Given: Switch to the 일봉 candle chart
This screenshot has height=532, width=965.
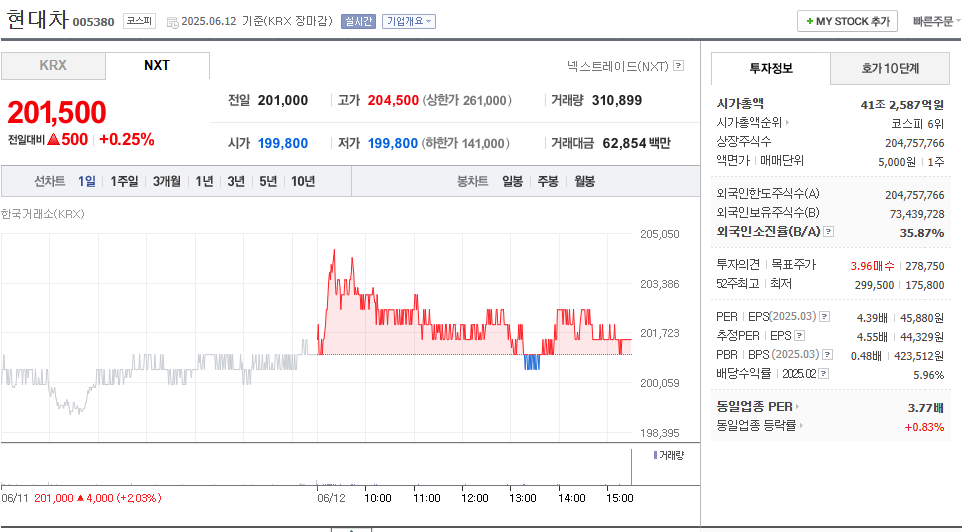Looking at the screenshot, I should pyautogui.click(x=512, y=181).
